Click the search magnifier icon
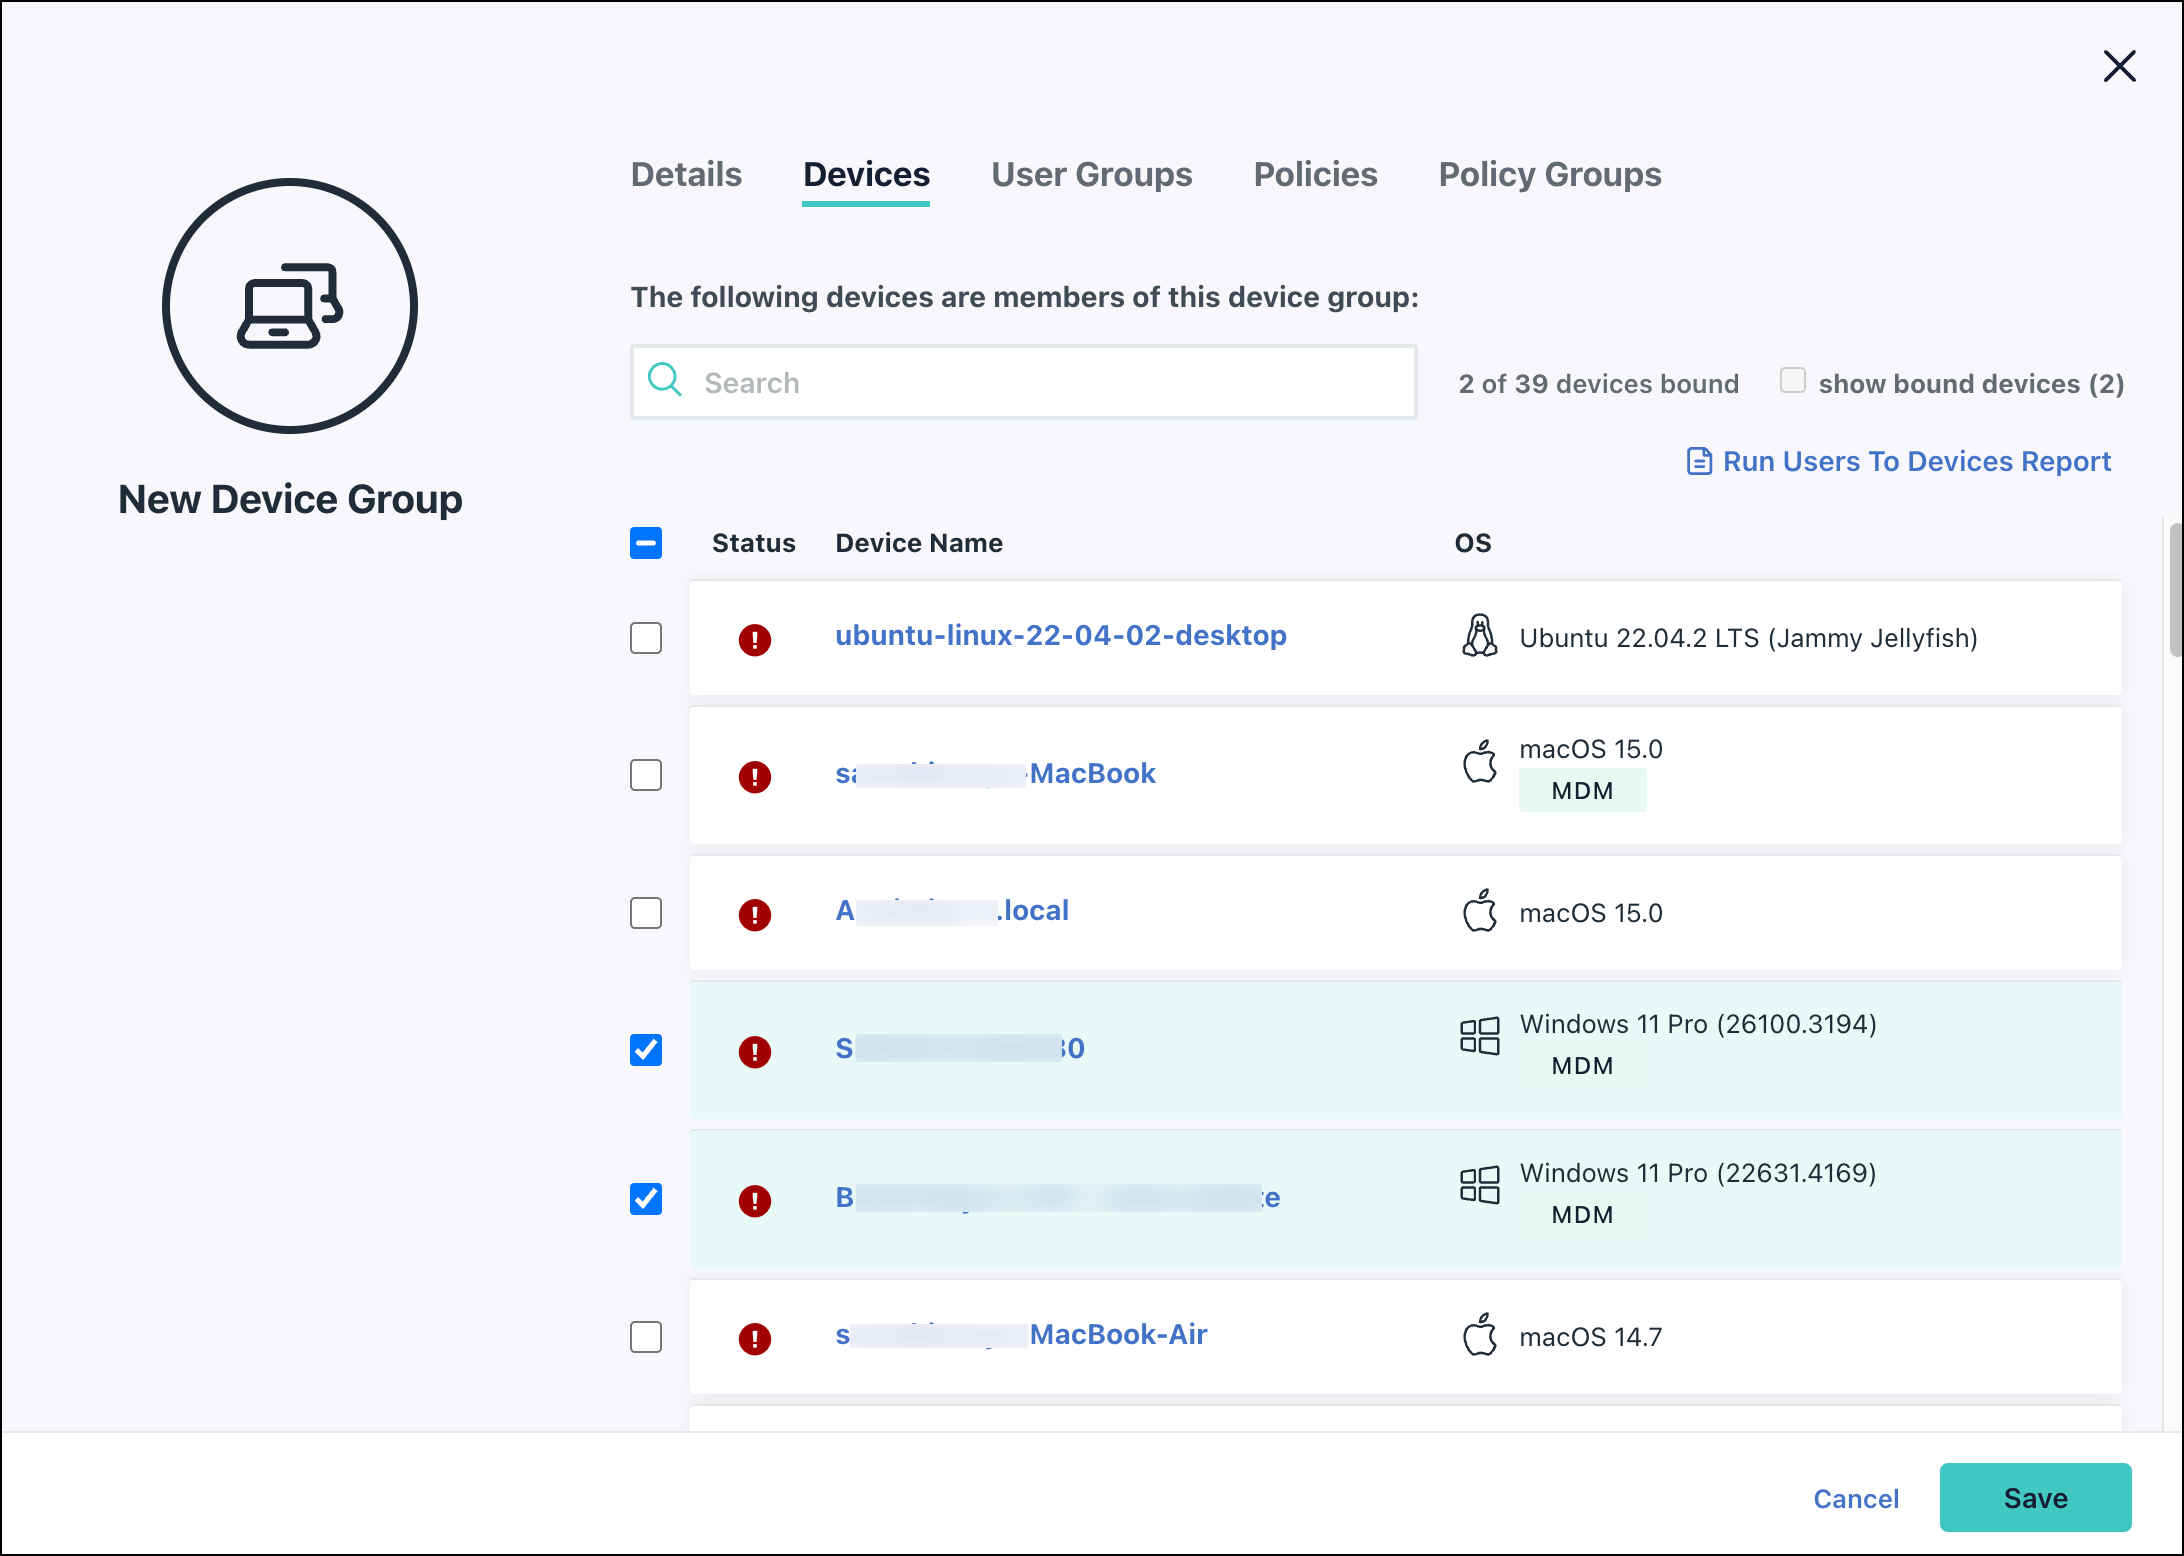The height and width of the screenshot is (1556, 2184). [x=664, y=381]
